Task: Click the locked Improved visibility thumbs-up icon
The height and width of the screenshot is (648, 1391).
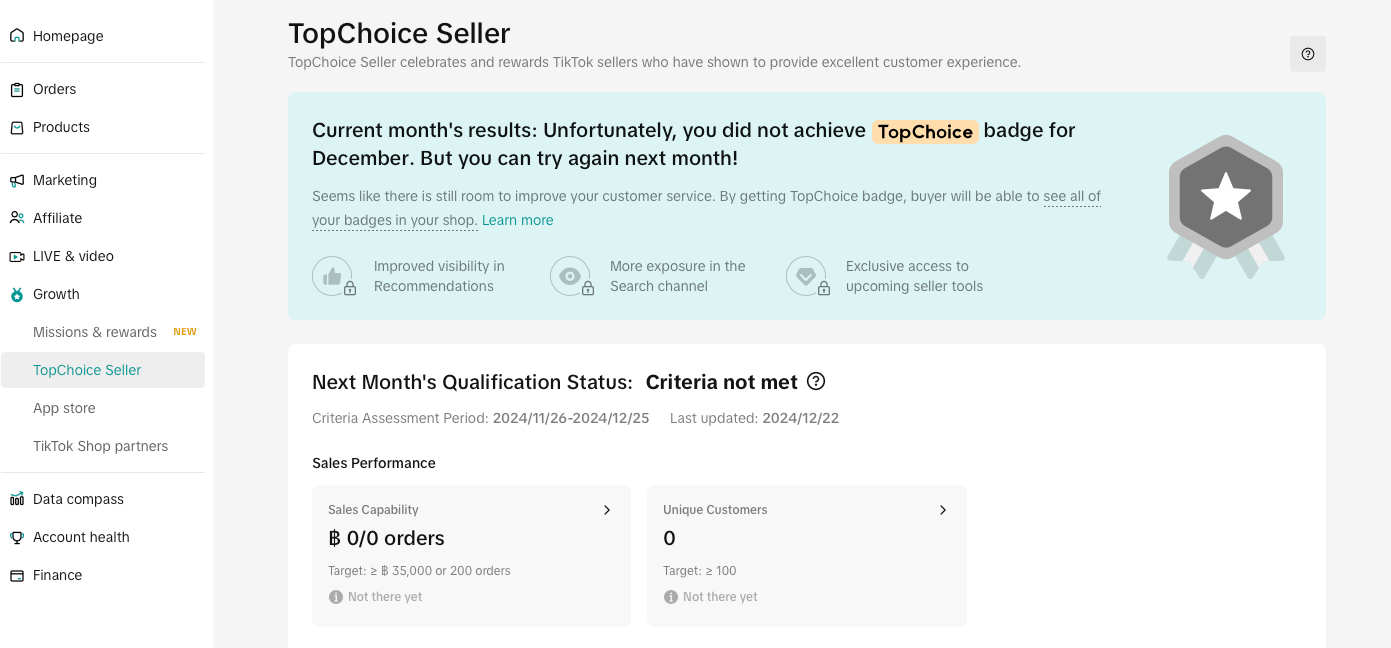Action: (333, 276)
